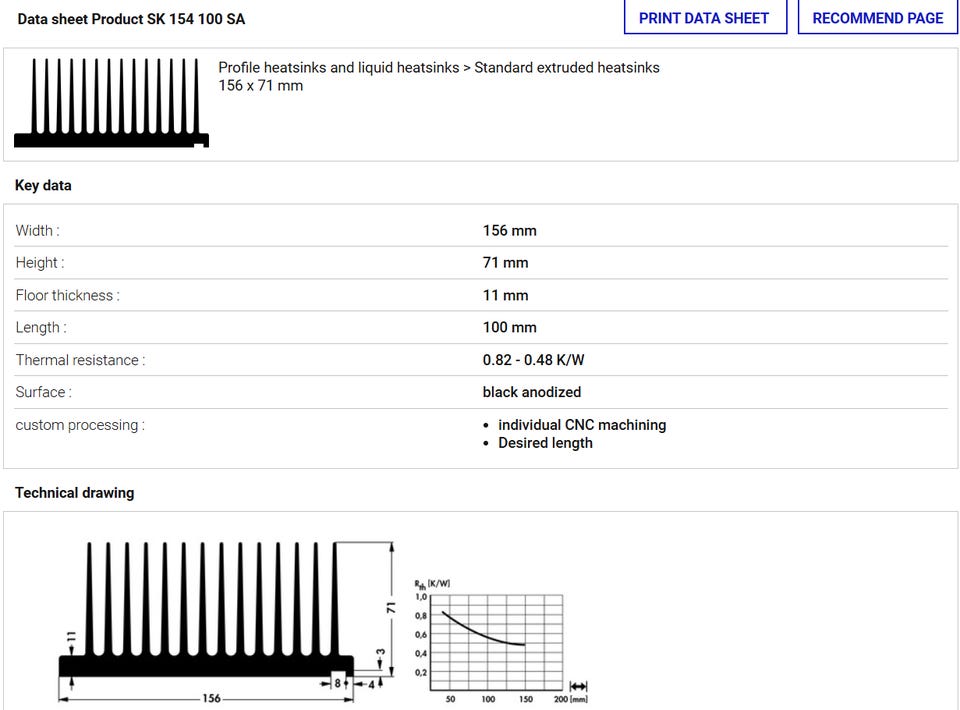Click the 156 x 71 mm dimension text

(x=260, y=86)
